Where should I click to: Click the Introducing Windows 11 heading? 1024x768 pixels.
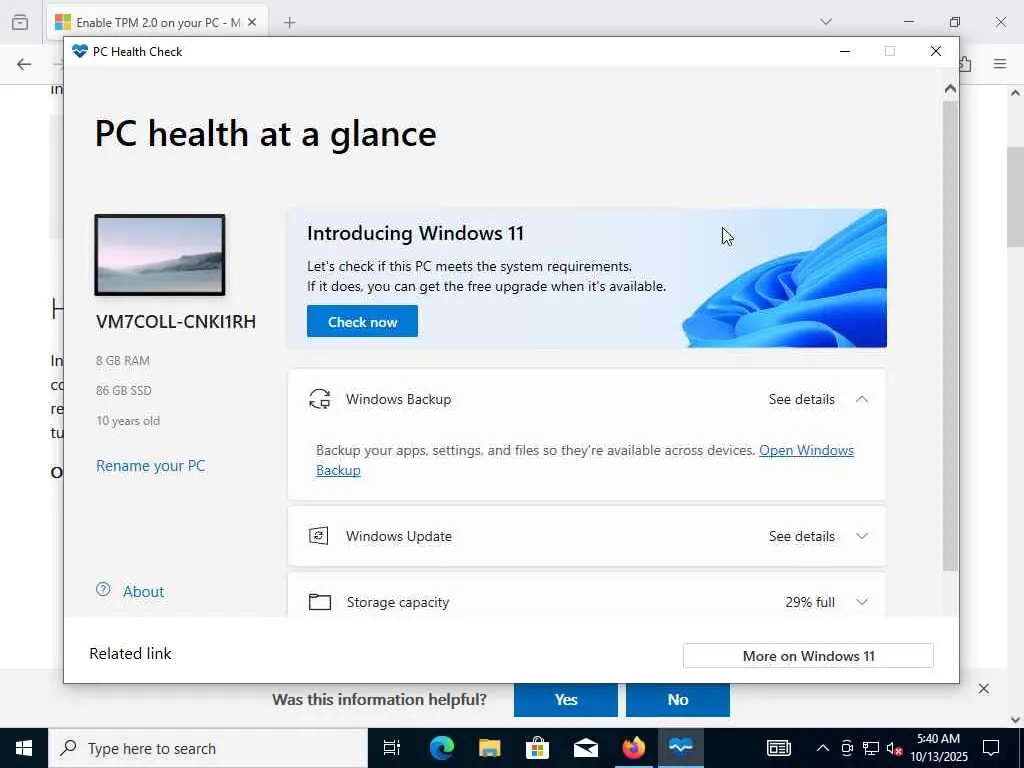click(415, 233)
